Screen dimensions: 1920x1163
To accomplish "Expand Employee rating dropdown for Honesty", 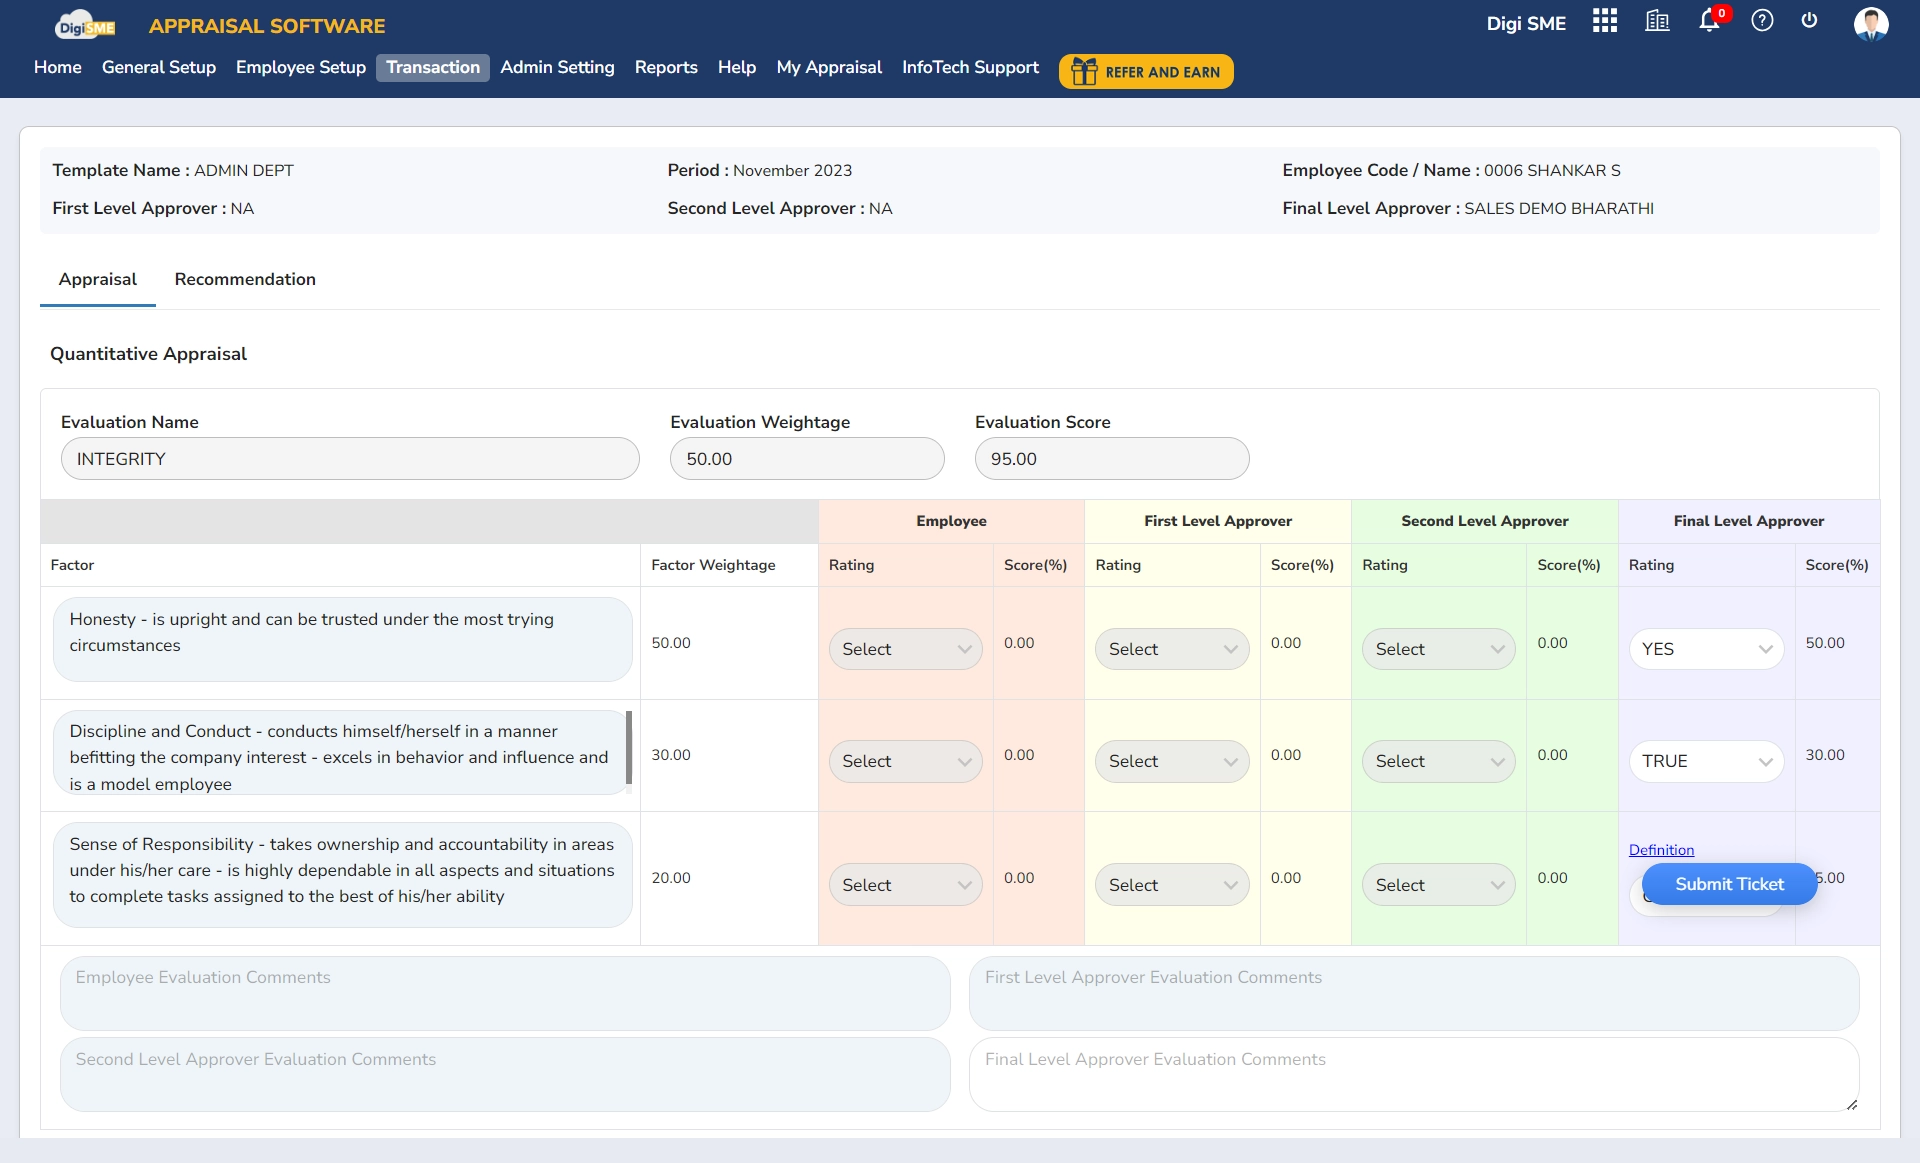I will pos(905,649).
